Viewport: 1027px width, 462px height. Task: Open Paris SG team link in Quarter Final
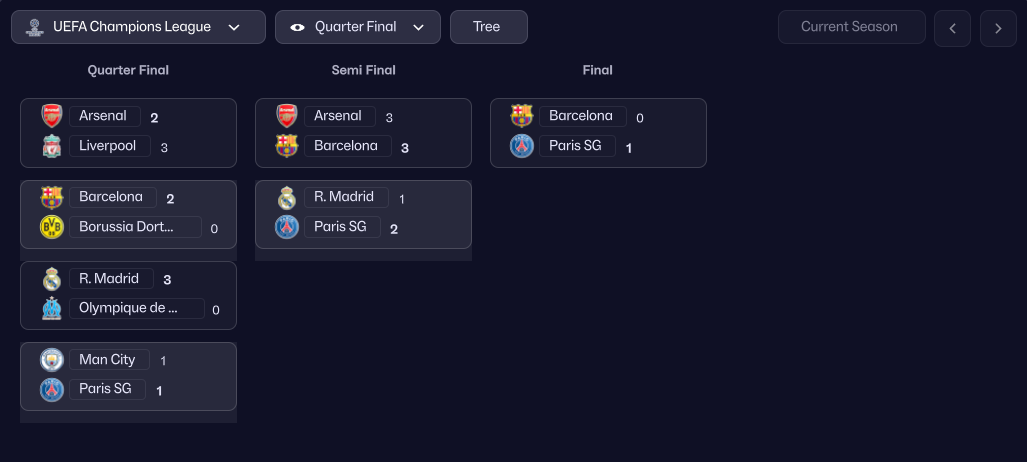[x=106, y=389]
